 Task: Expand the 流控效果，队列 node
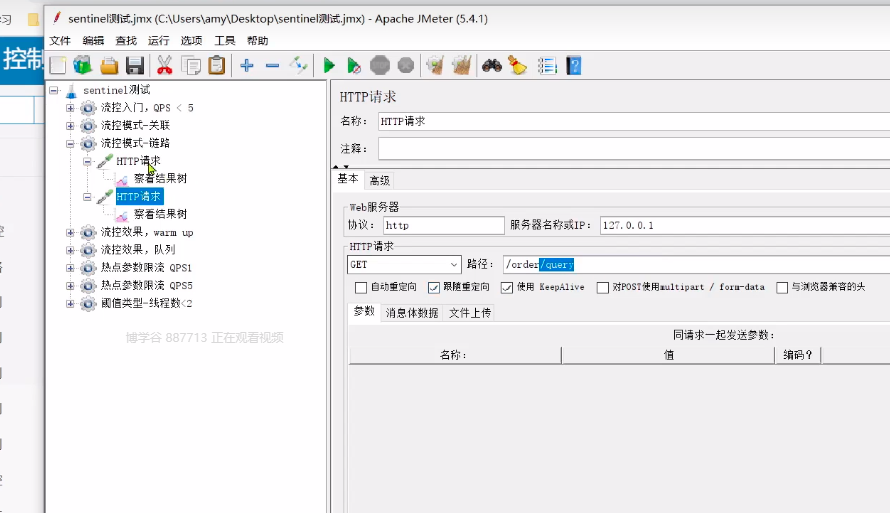click(70, 250)
